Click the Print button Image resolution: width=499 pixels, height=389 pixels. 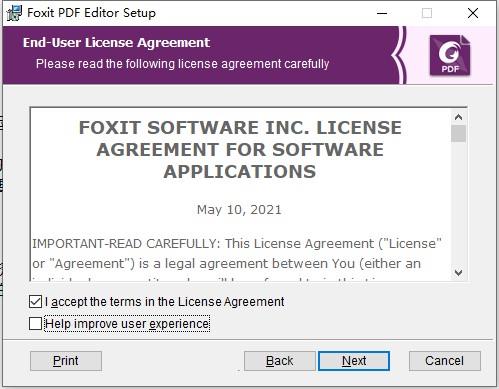click(66, 361)
